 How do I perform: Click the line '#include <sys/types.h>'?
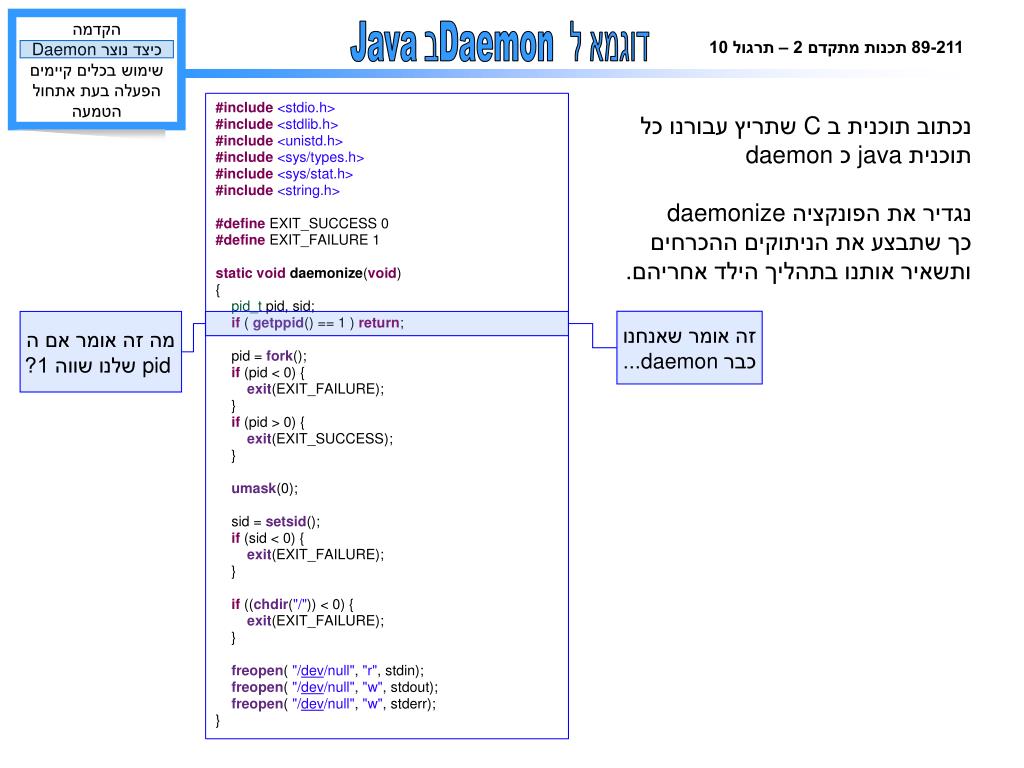pos(289,157)
